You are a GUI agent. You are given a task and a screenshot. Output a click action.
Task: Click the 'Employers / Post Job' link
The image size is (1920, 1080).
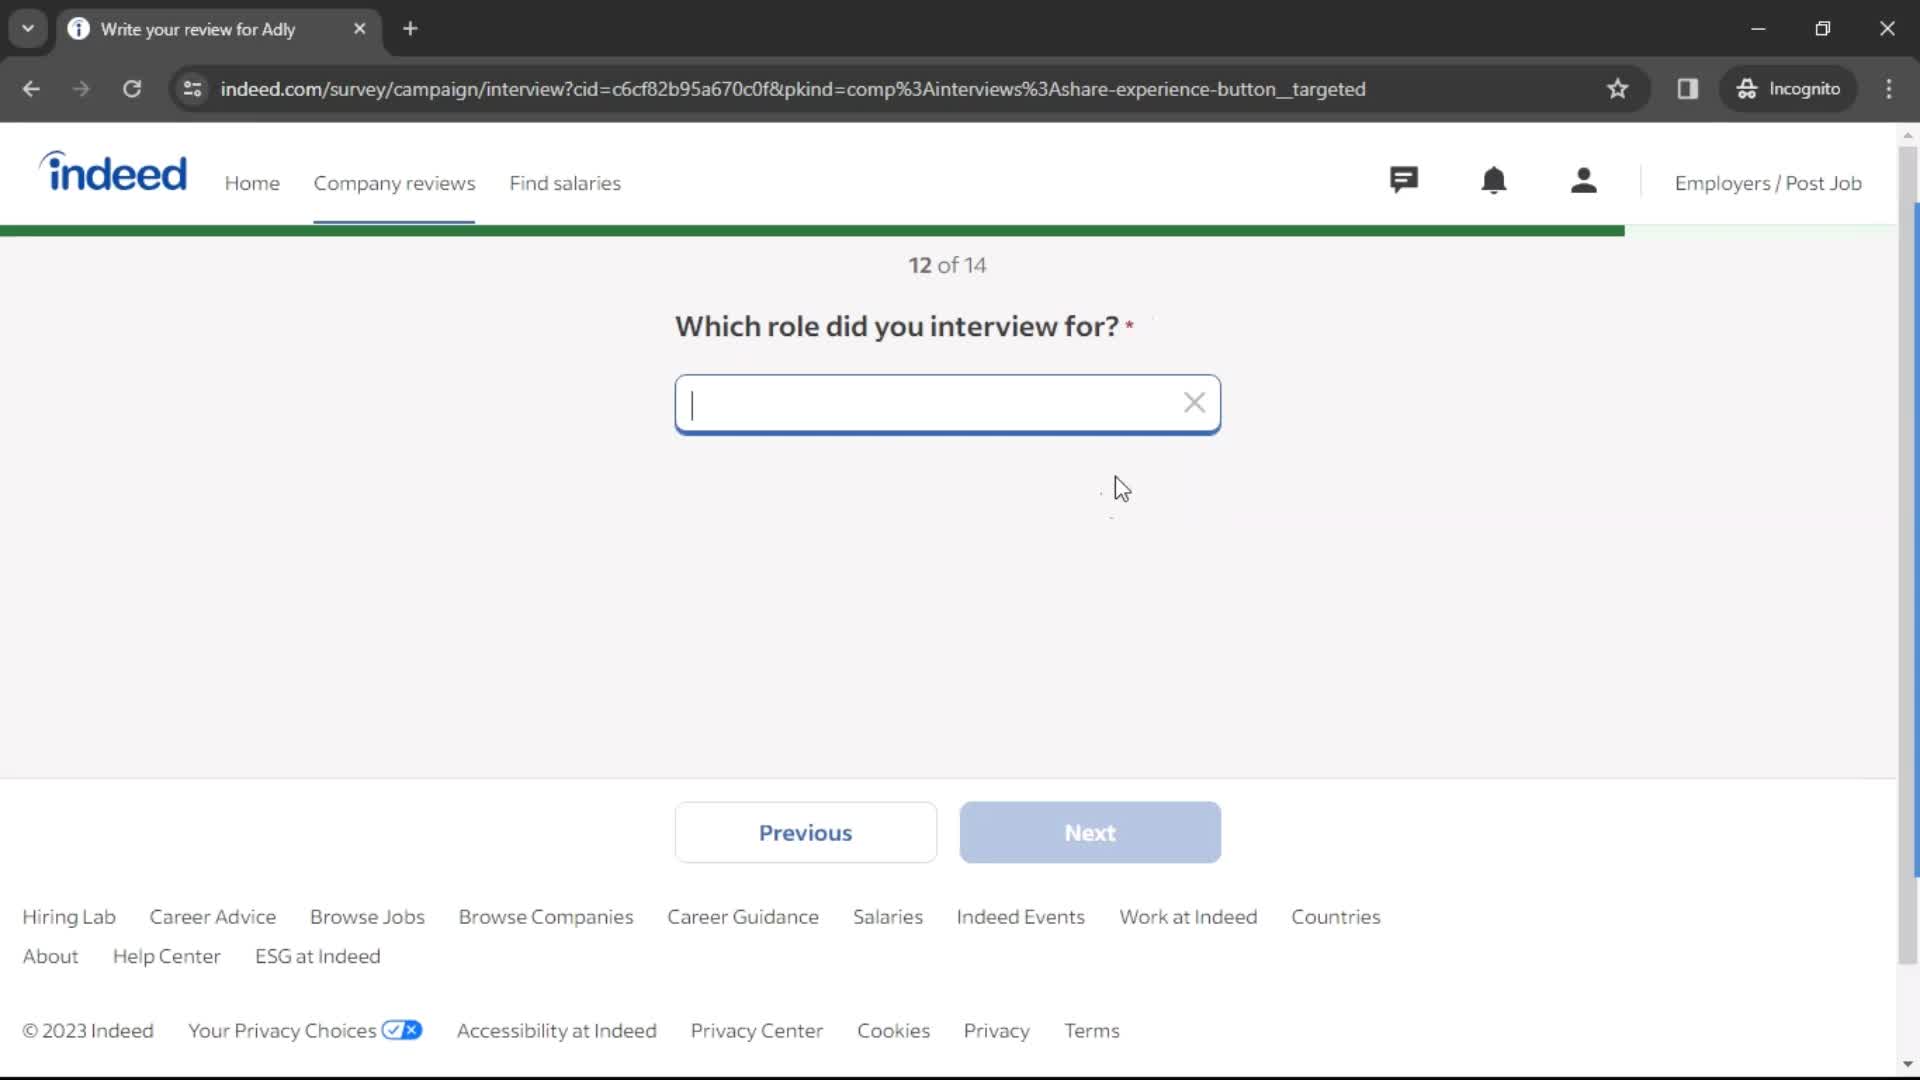pyautogui.click(x=1768, y=182)
